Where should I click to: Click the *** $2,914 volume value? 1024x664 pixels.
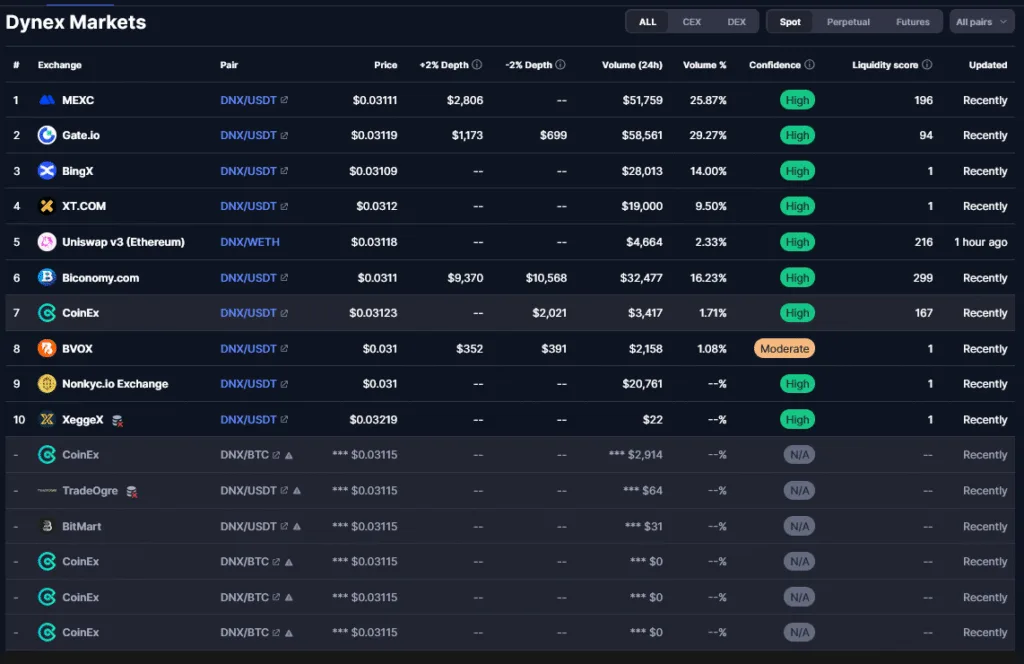(635, 455)
